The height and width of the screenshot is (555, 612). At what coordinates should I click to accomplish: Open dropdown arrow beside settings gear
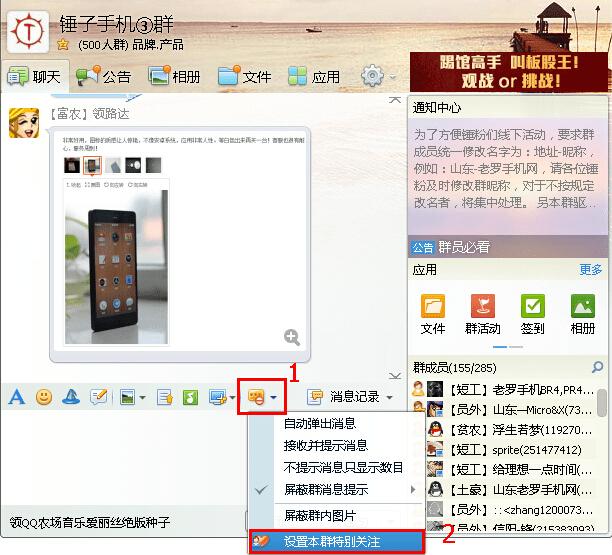[393, 76]
